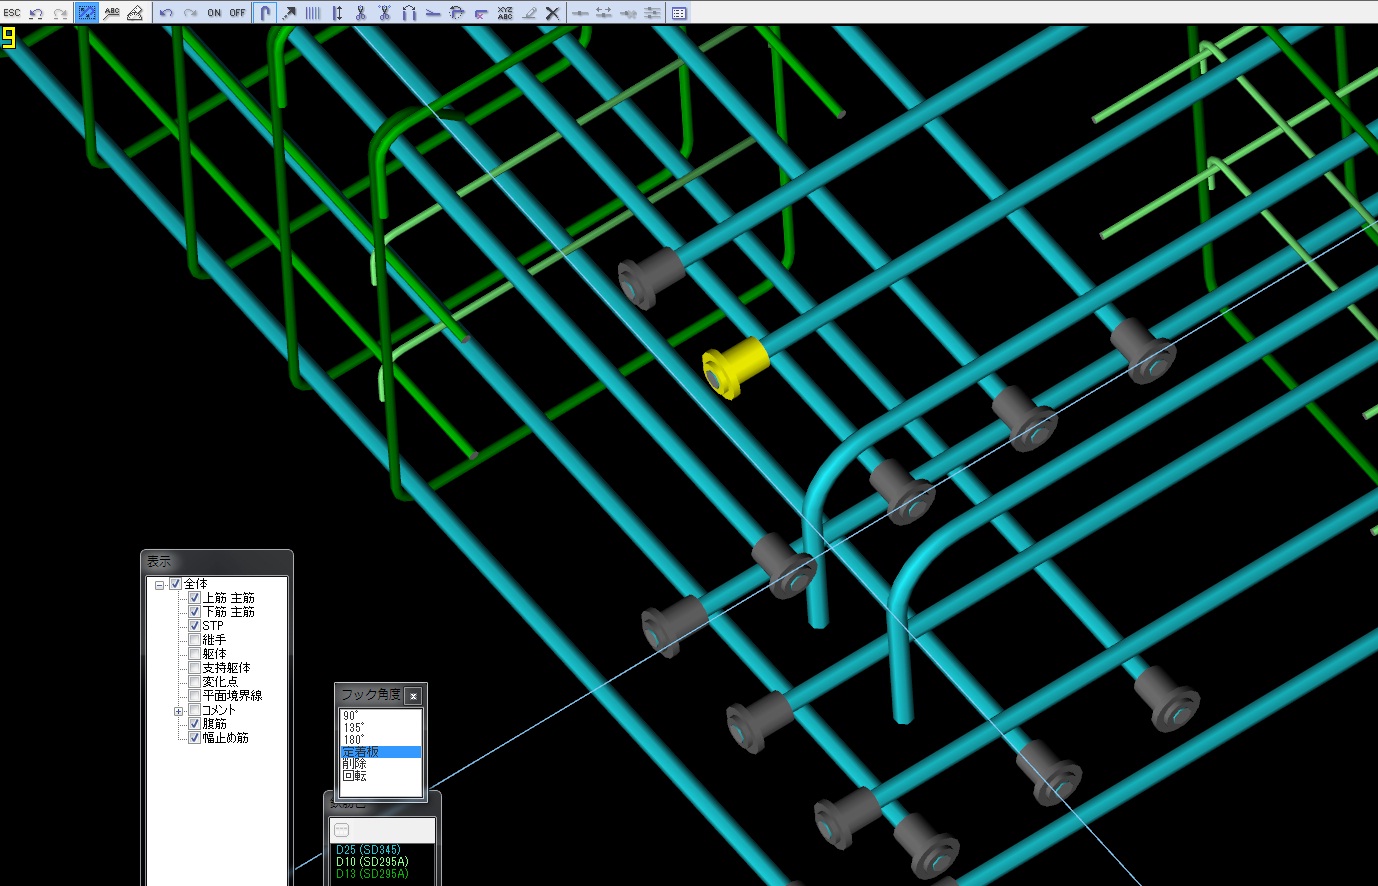Screen dimensions: 1378x886
Task: Uncheck the 腹筋 checkbox
Action: pos(195,724)
